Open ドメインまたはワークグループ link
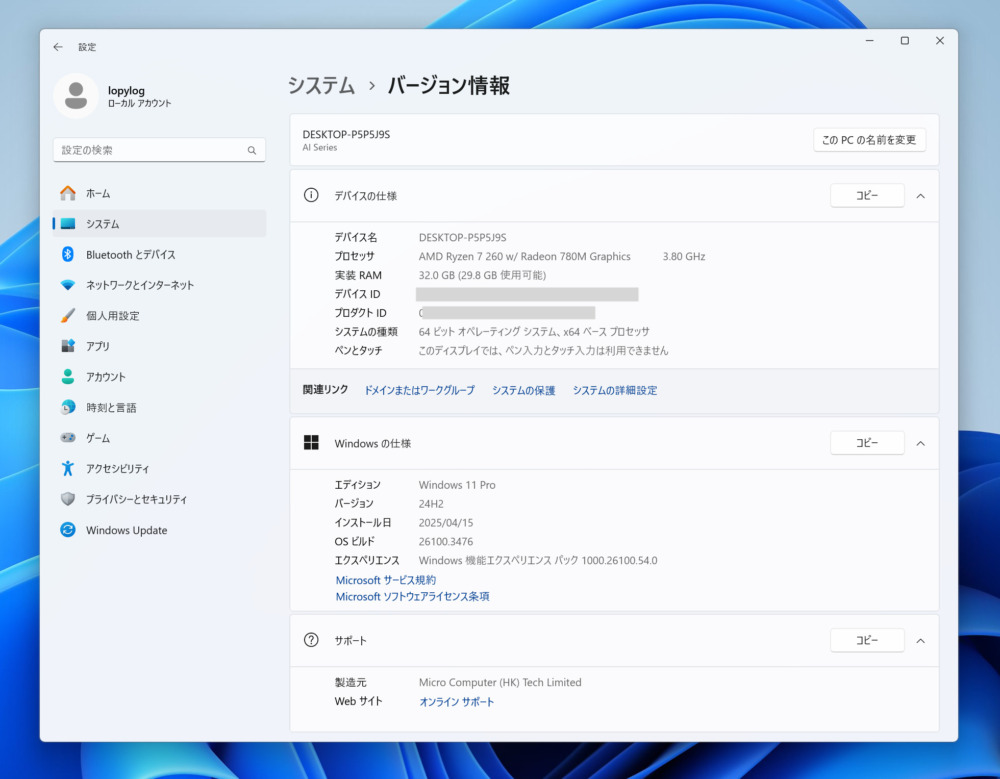This screenshot has width=1000, height=779. [419, 390]
